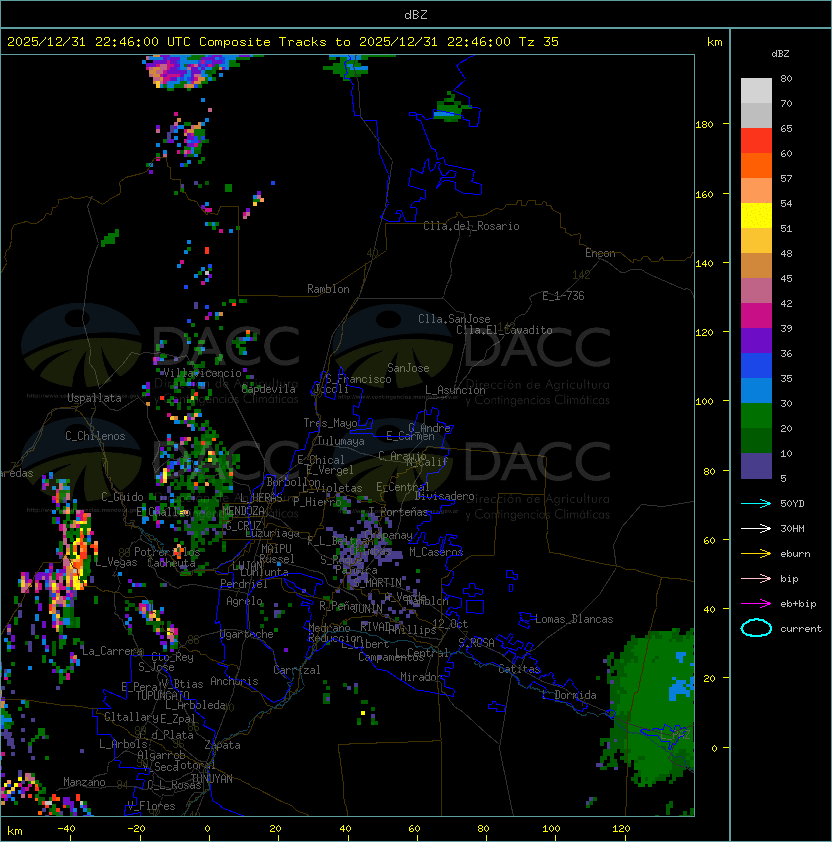Click the 'current' legend label
The height and width of the screenshot is (842, 832).
click(801, 629)
